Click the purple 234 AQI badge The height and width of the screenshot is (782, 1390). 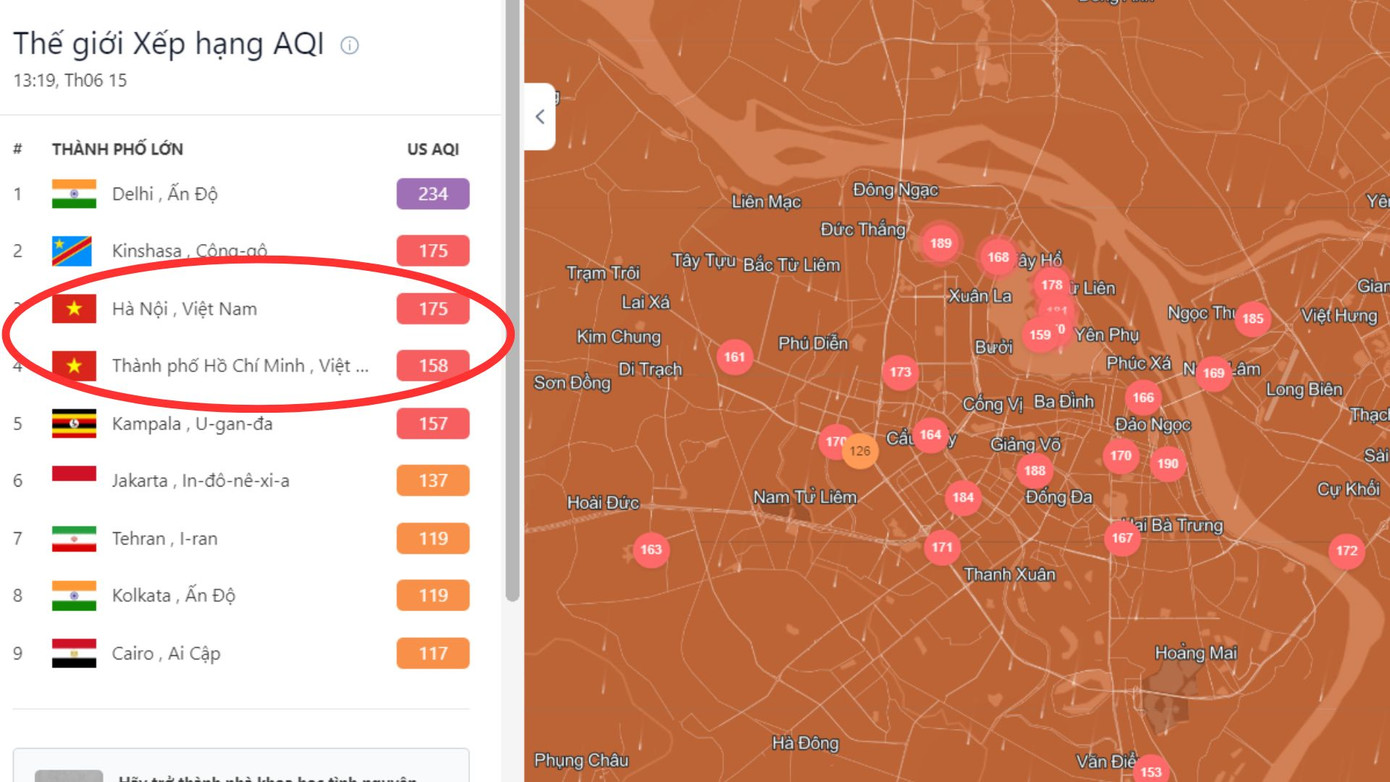point(432,194)
